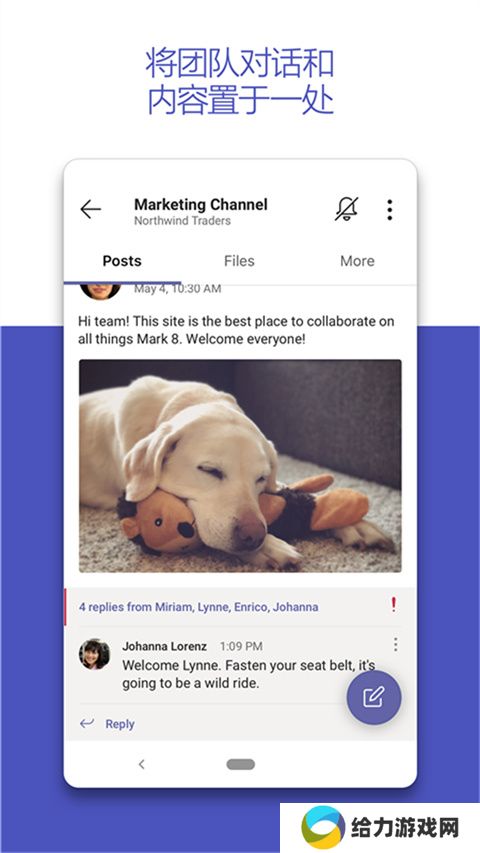
Task: Tap the back arrow beside Marketing Channel
Action: (x=90, y=209)
